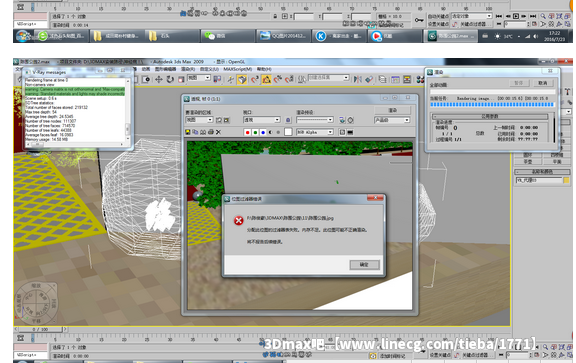576x363 pixels.
Task: Open the named selection sets dropdown
Action: tap(328, 78)
